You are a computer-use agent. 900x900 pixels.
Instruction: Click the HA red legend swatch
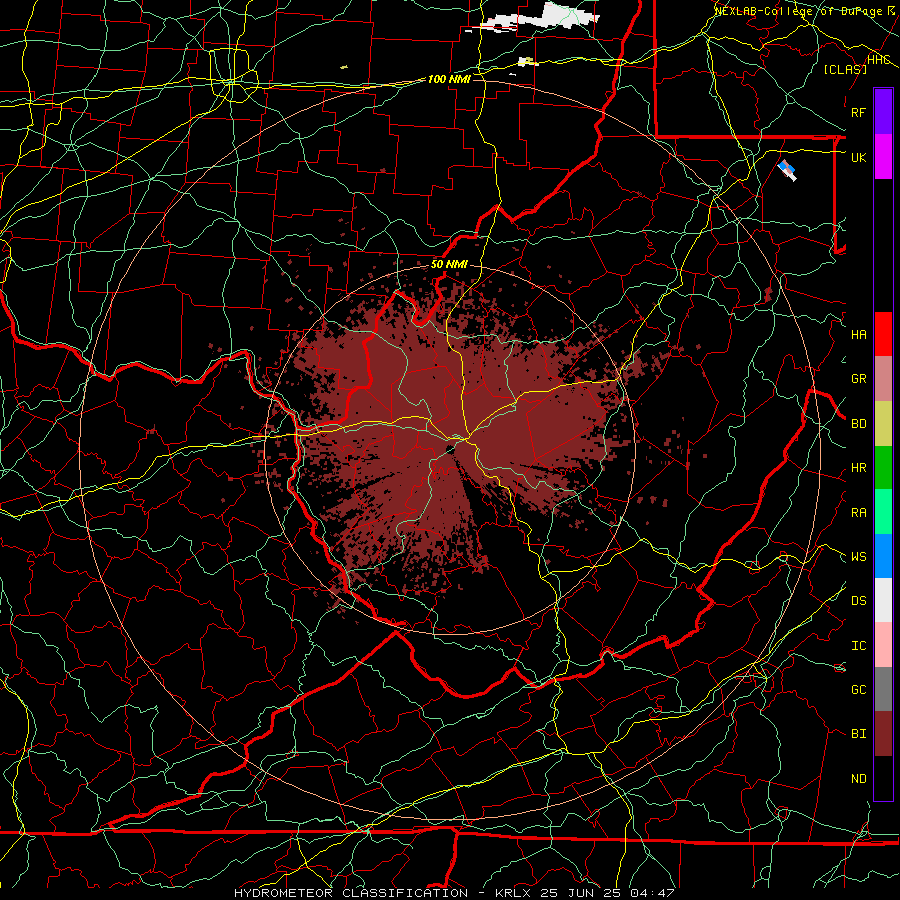tap(883, 334)
